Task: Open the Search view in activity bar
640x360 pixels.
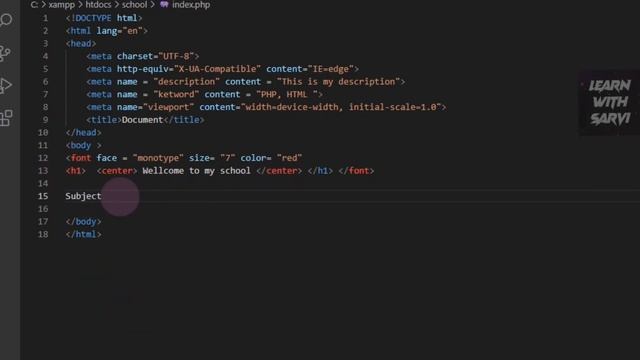Action: (6, 20)
